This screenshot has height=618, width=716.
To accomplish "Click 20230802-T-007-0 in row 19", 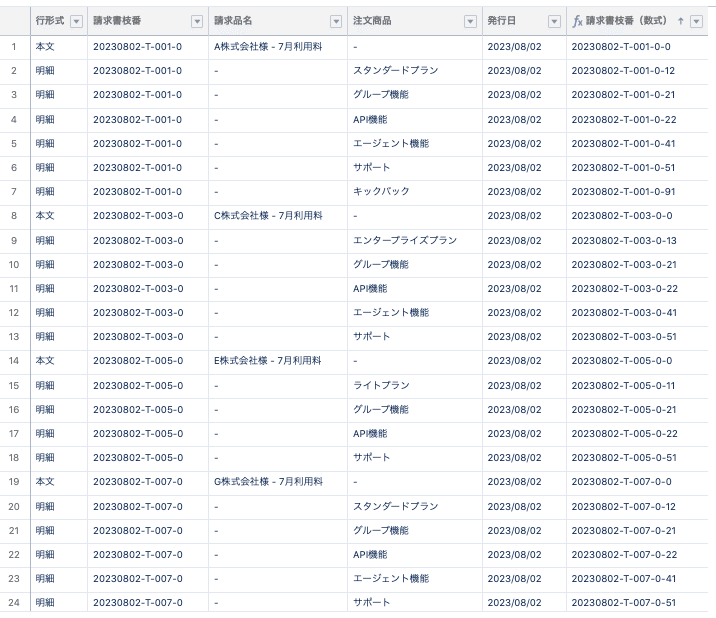I will point(138,481).
